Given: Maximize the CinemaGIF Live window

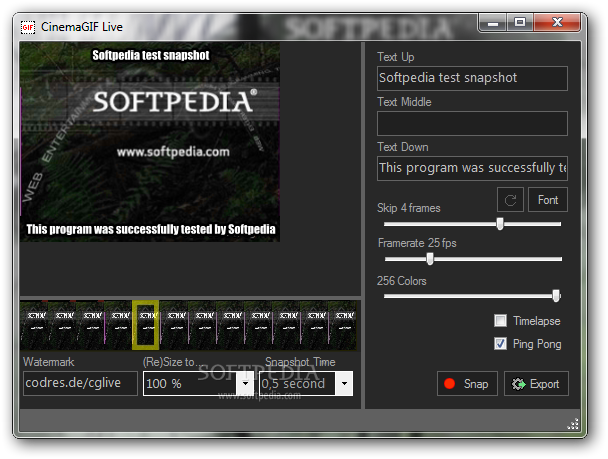Looking at the screenshot, I should tap(520, 22).
